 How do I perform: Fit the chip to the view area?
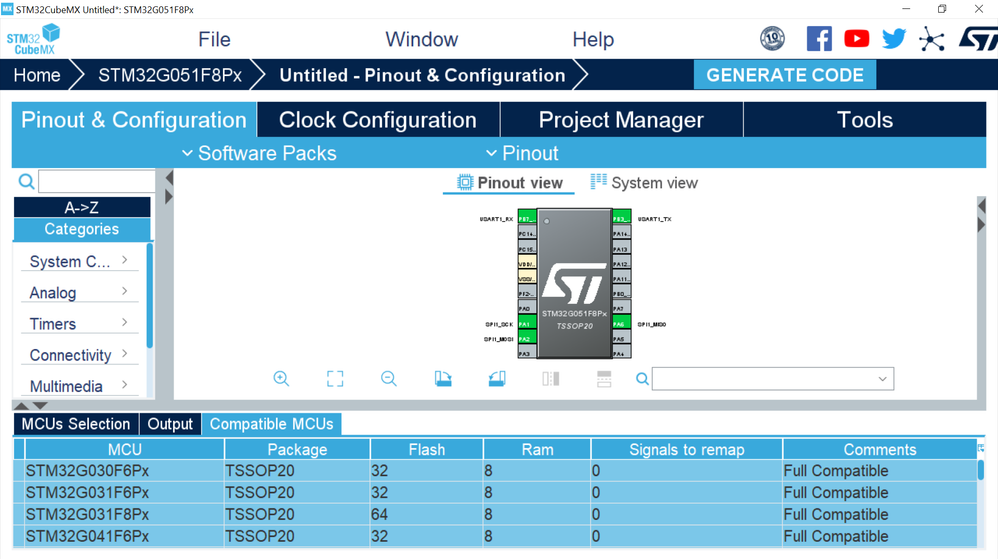pos(335,379)
